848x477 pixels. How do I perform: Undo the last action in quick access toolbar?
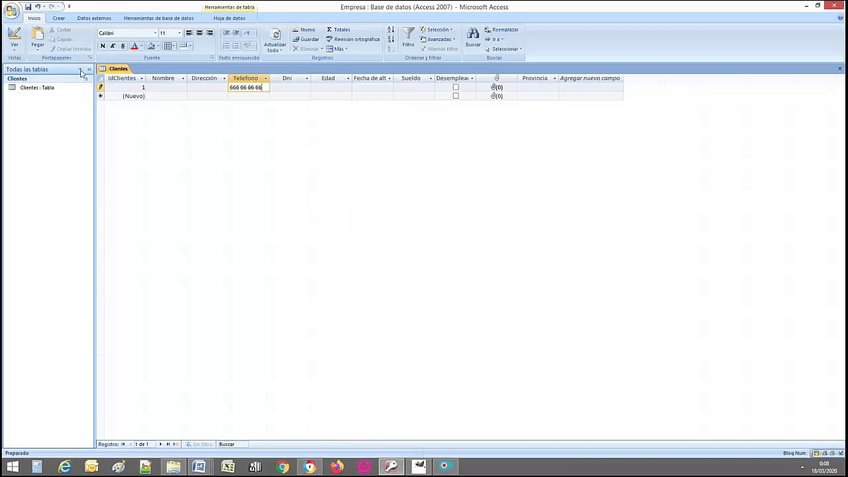(37, 6)
